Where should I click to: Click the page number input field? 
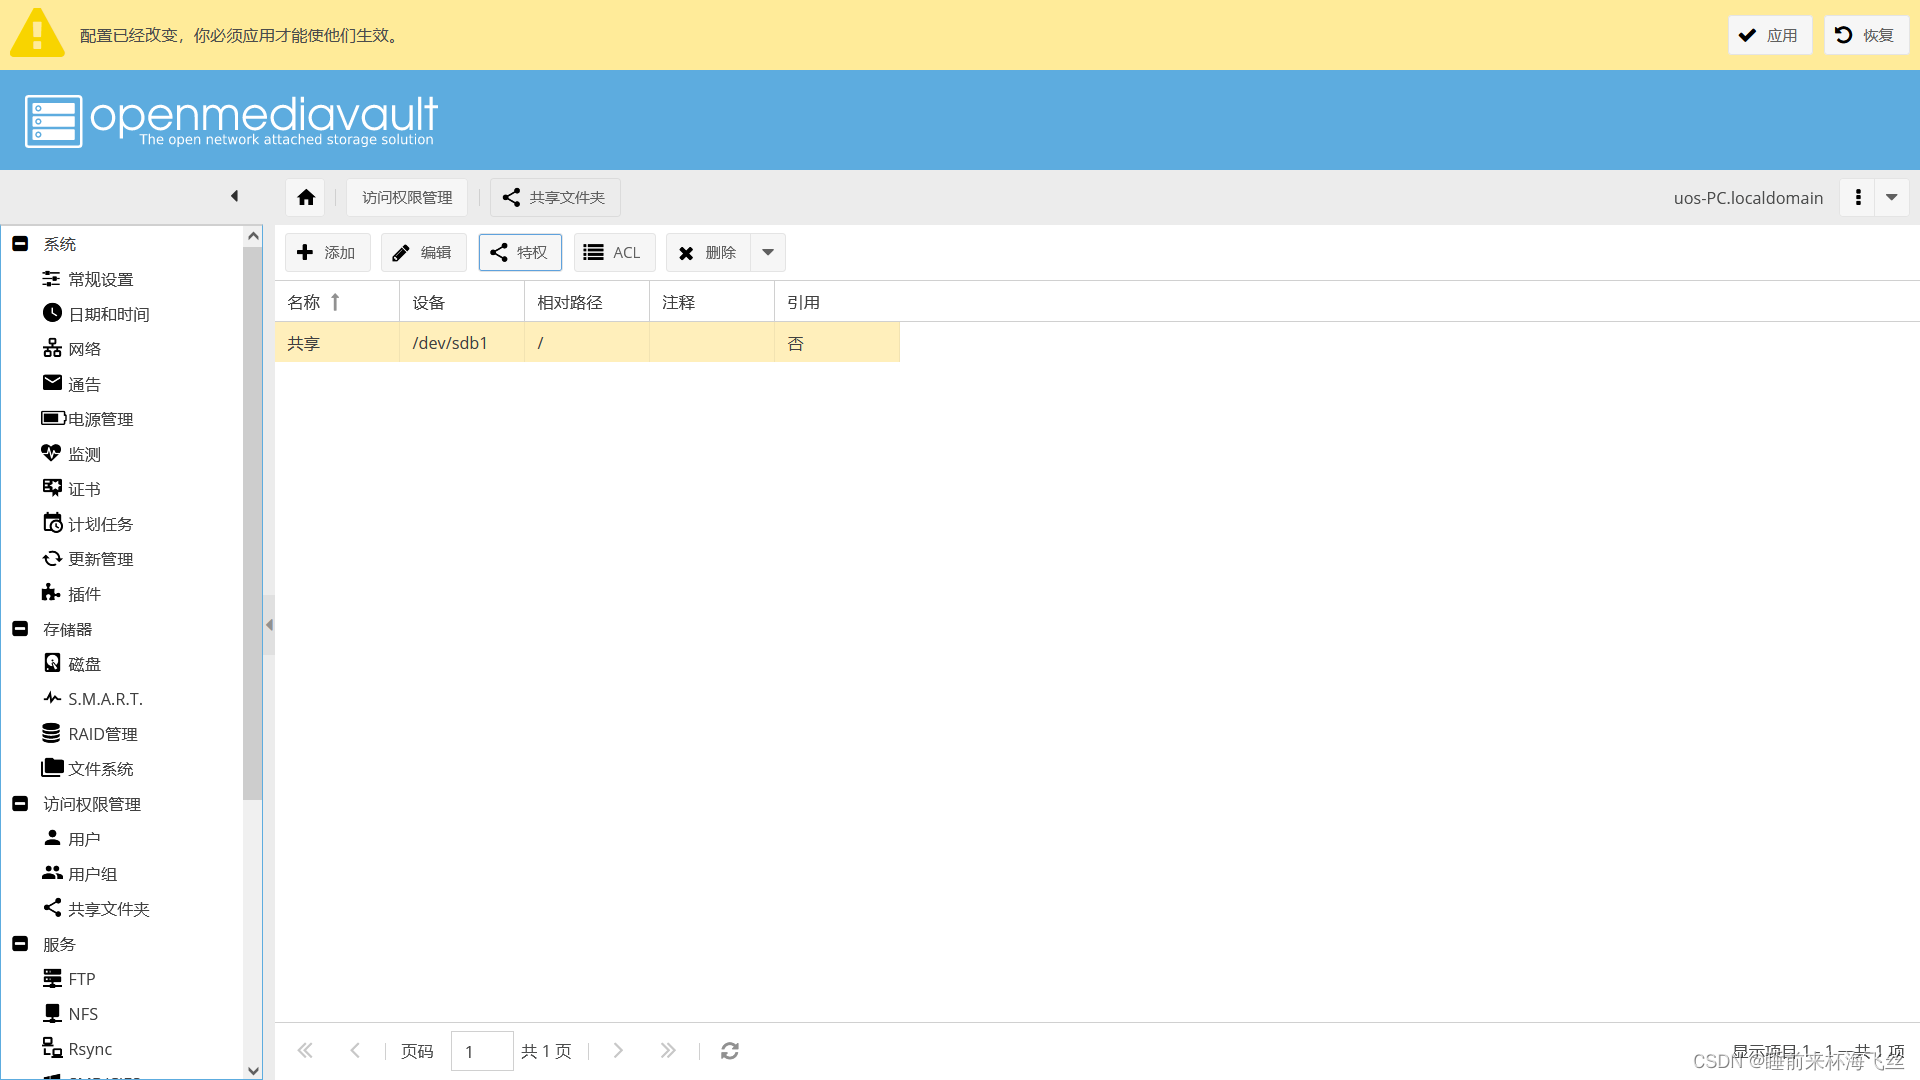click(x=481, y=1051)
